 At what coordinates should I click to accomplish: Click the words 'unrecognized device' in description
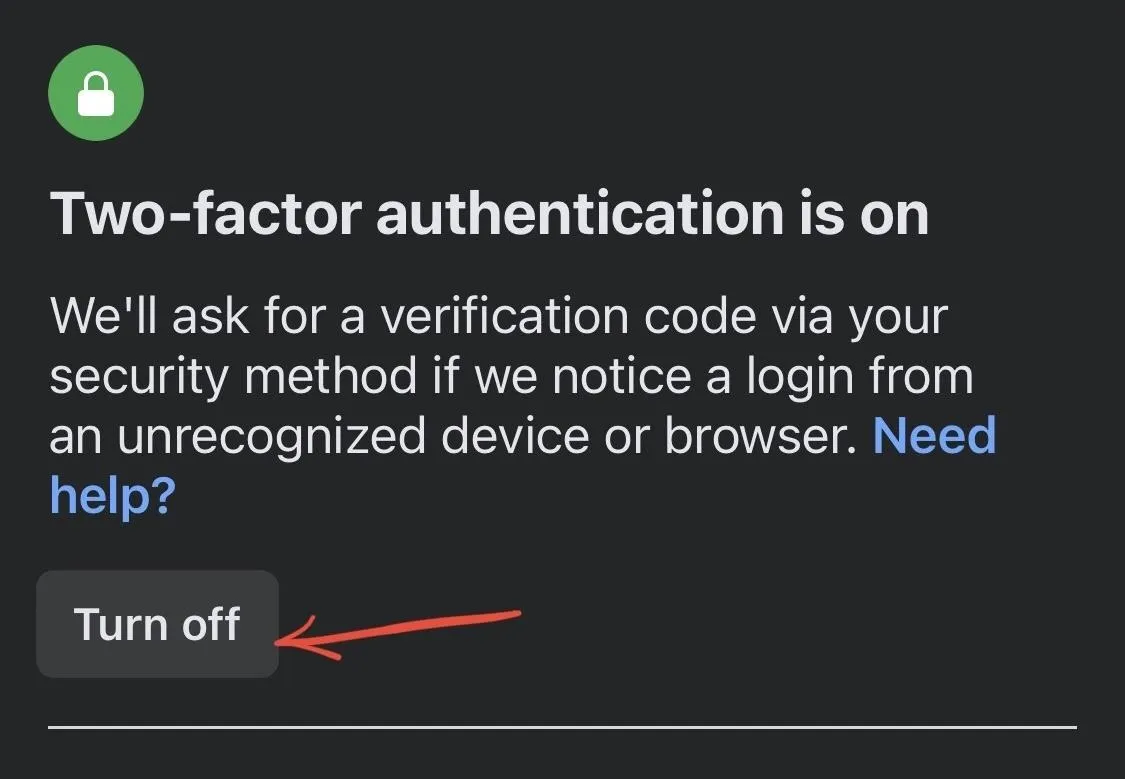tap(353, 437)
